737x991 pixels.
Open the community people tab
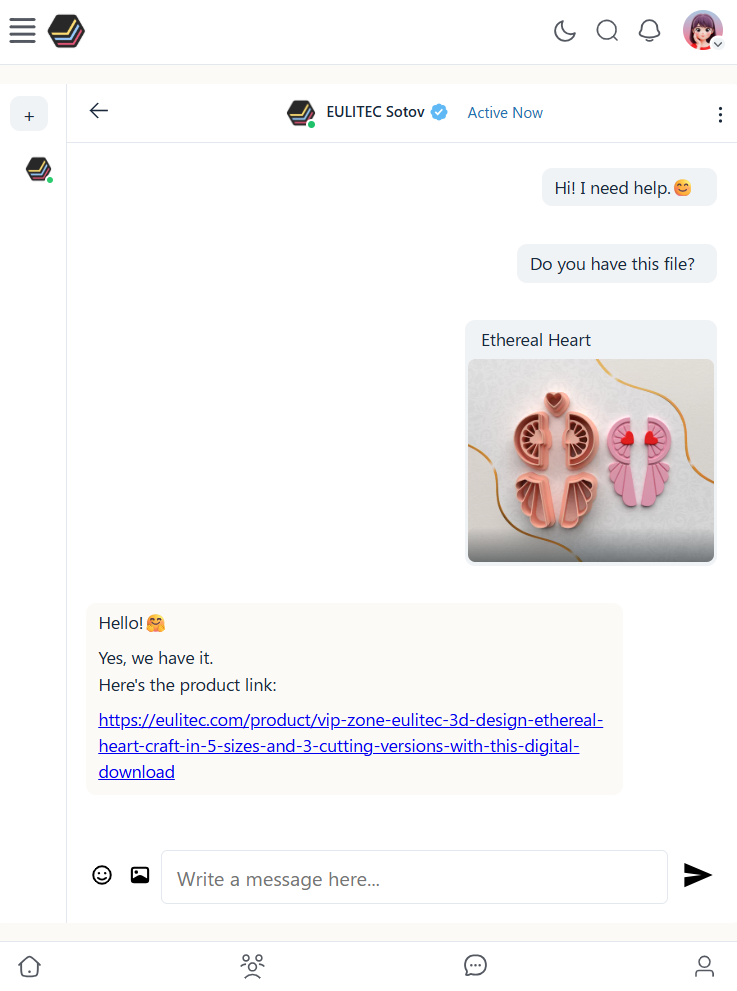coord(252,966)
